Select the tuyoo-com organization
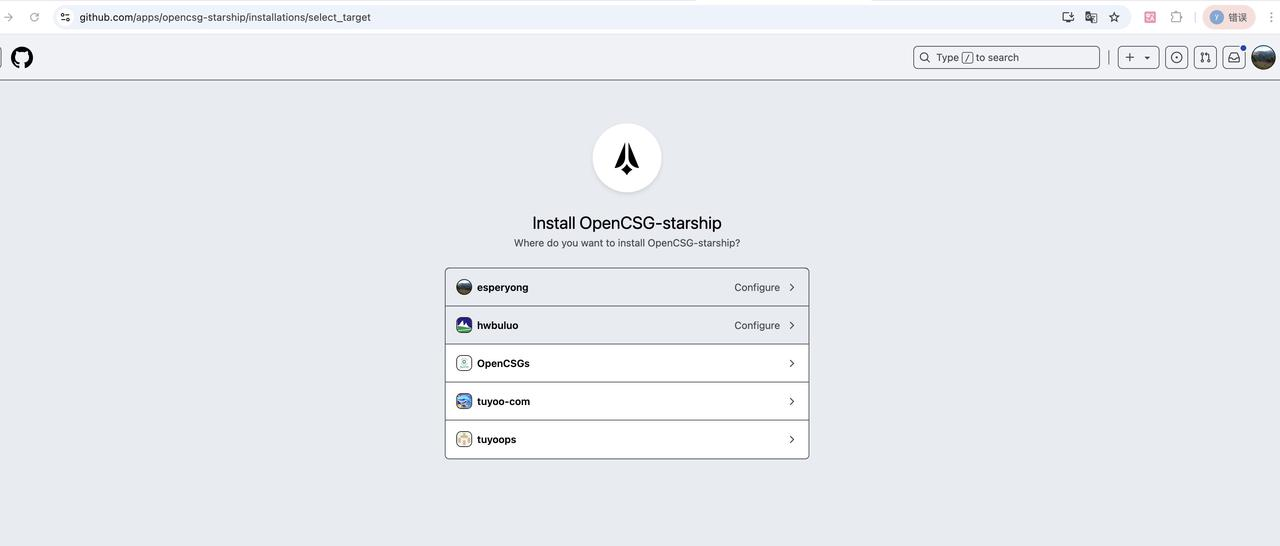 [503, 402]
